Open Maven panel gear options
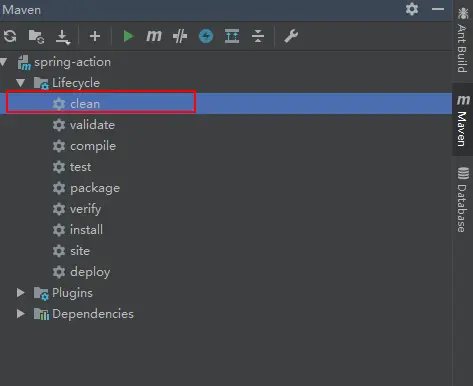Screen dimensions: 473x386 (412, 9)
